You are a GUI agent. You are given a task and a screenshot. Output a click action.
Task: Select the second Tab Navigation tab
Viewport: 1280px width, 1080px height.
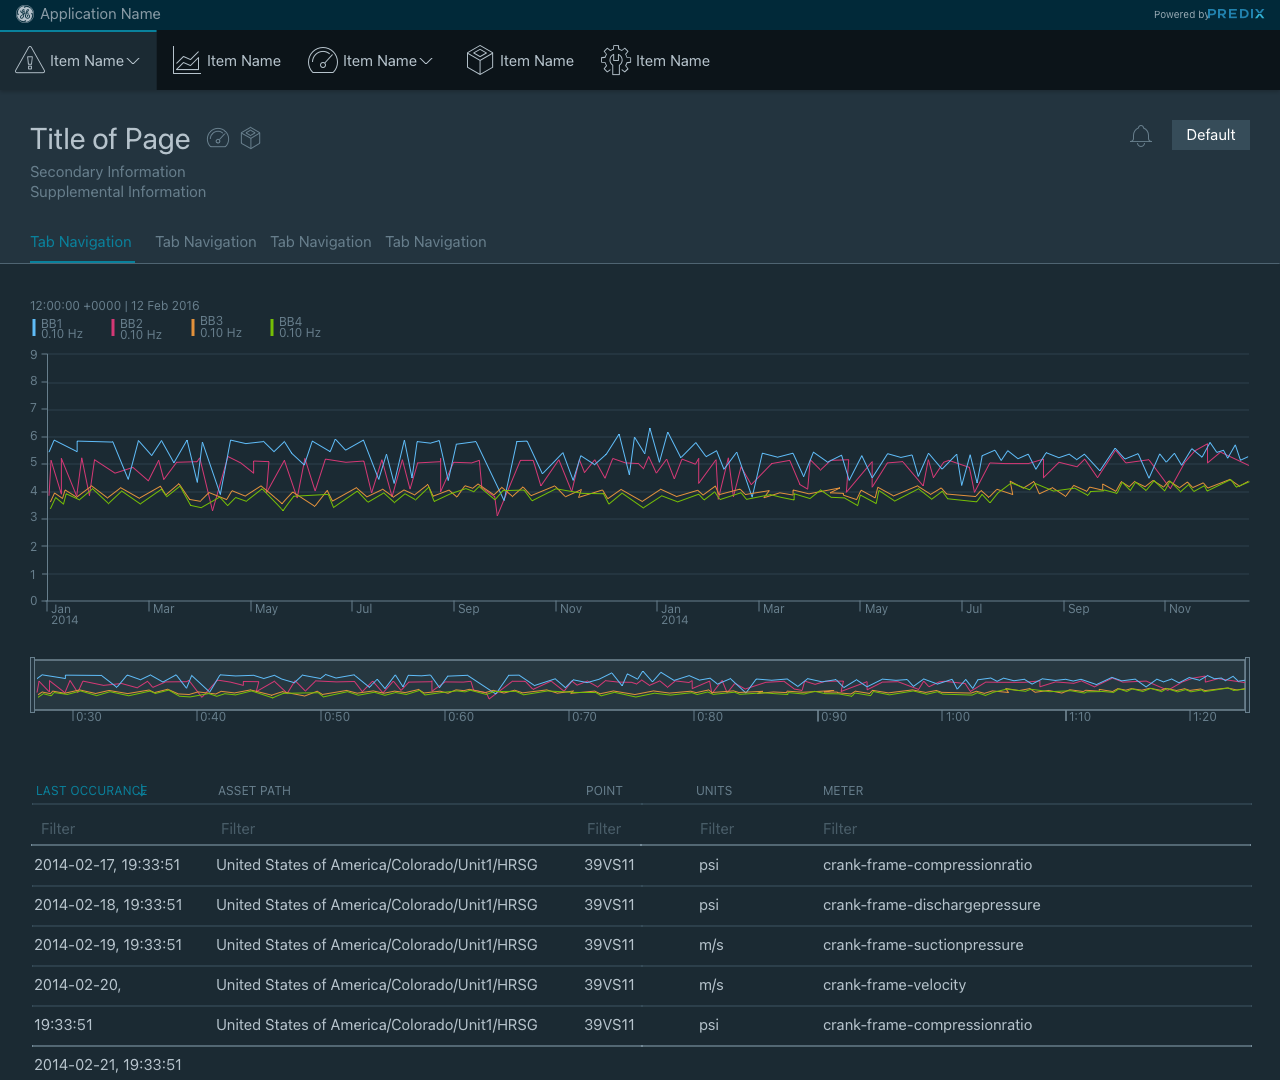(205, 242)
